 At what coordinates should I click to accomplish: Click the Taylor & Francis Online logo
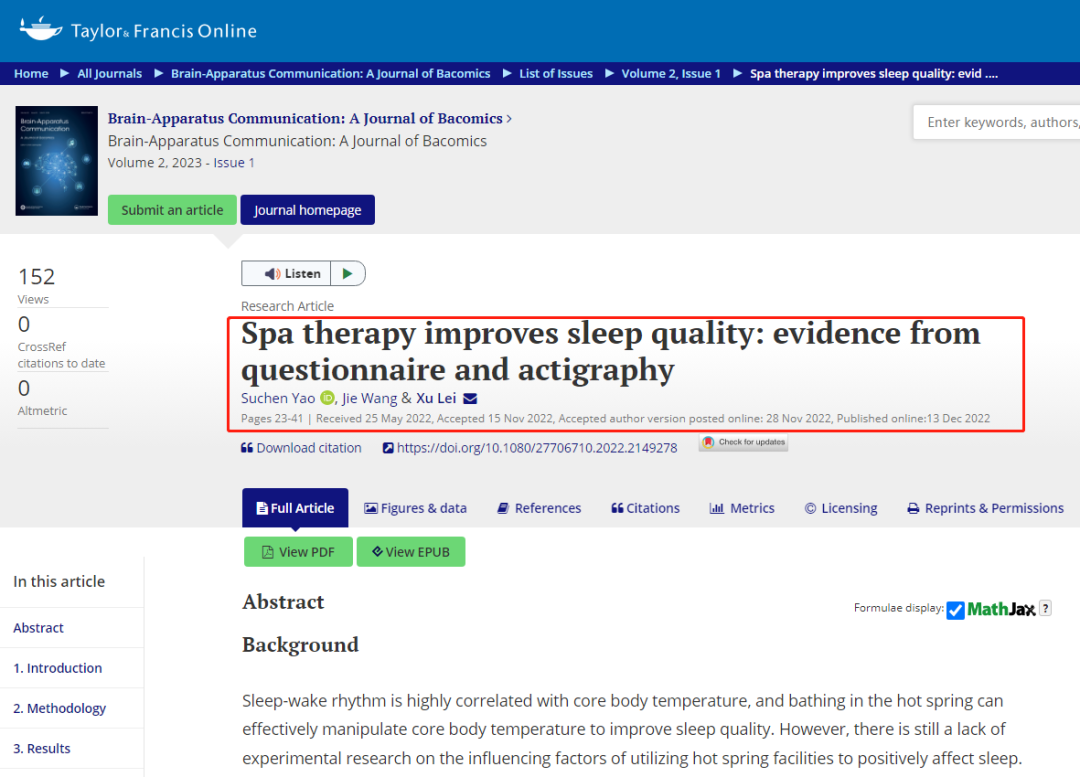click(x=137, y=30)
